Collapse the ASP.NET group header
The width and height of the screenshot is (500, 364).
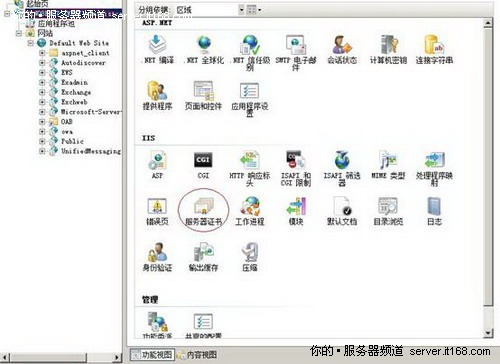(157, 23)
